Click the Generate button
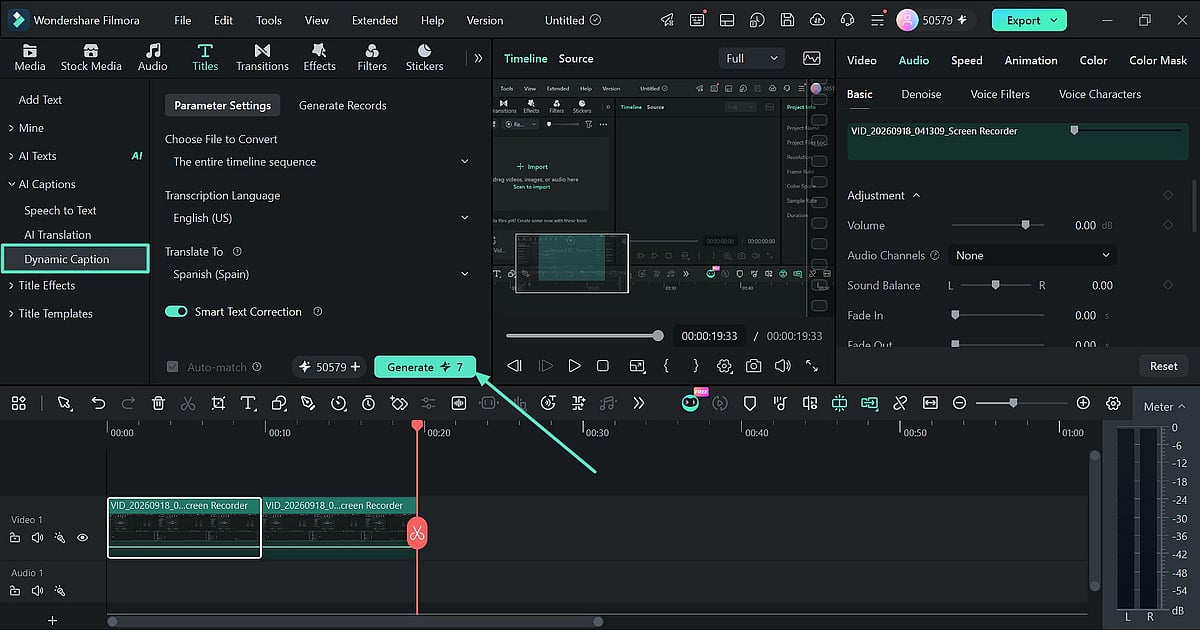 425,367
